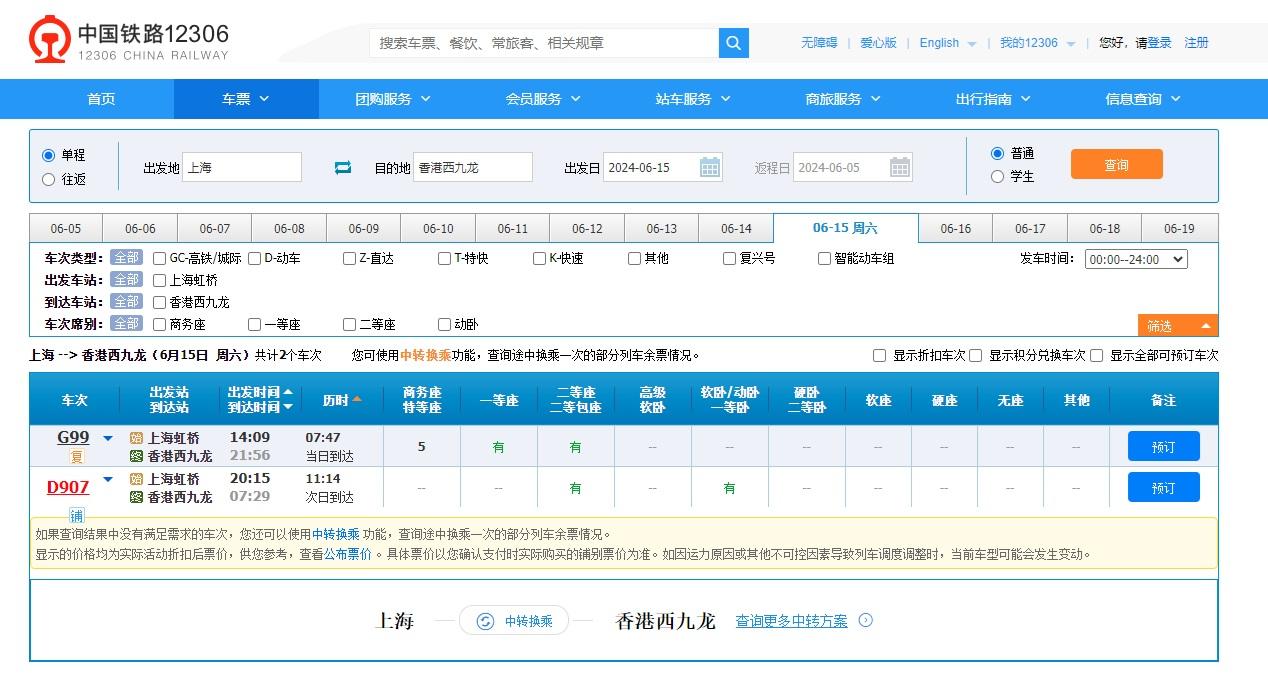
Task: Click the orange 查询 query button
Action: coord(1116,165)
